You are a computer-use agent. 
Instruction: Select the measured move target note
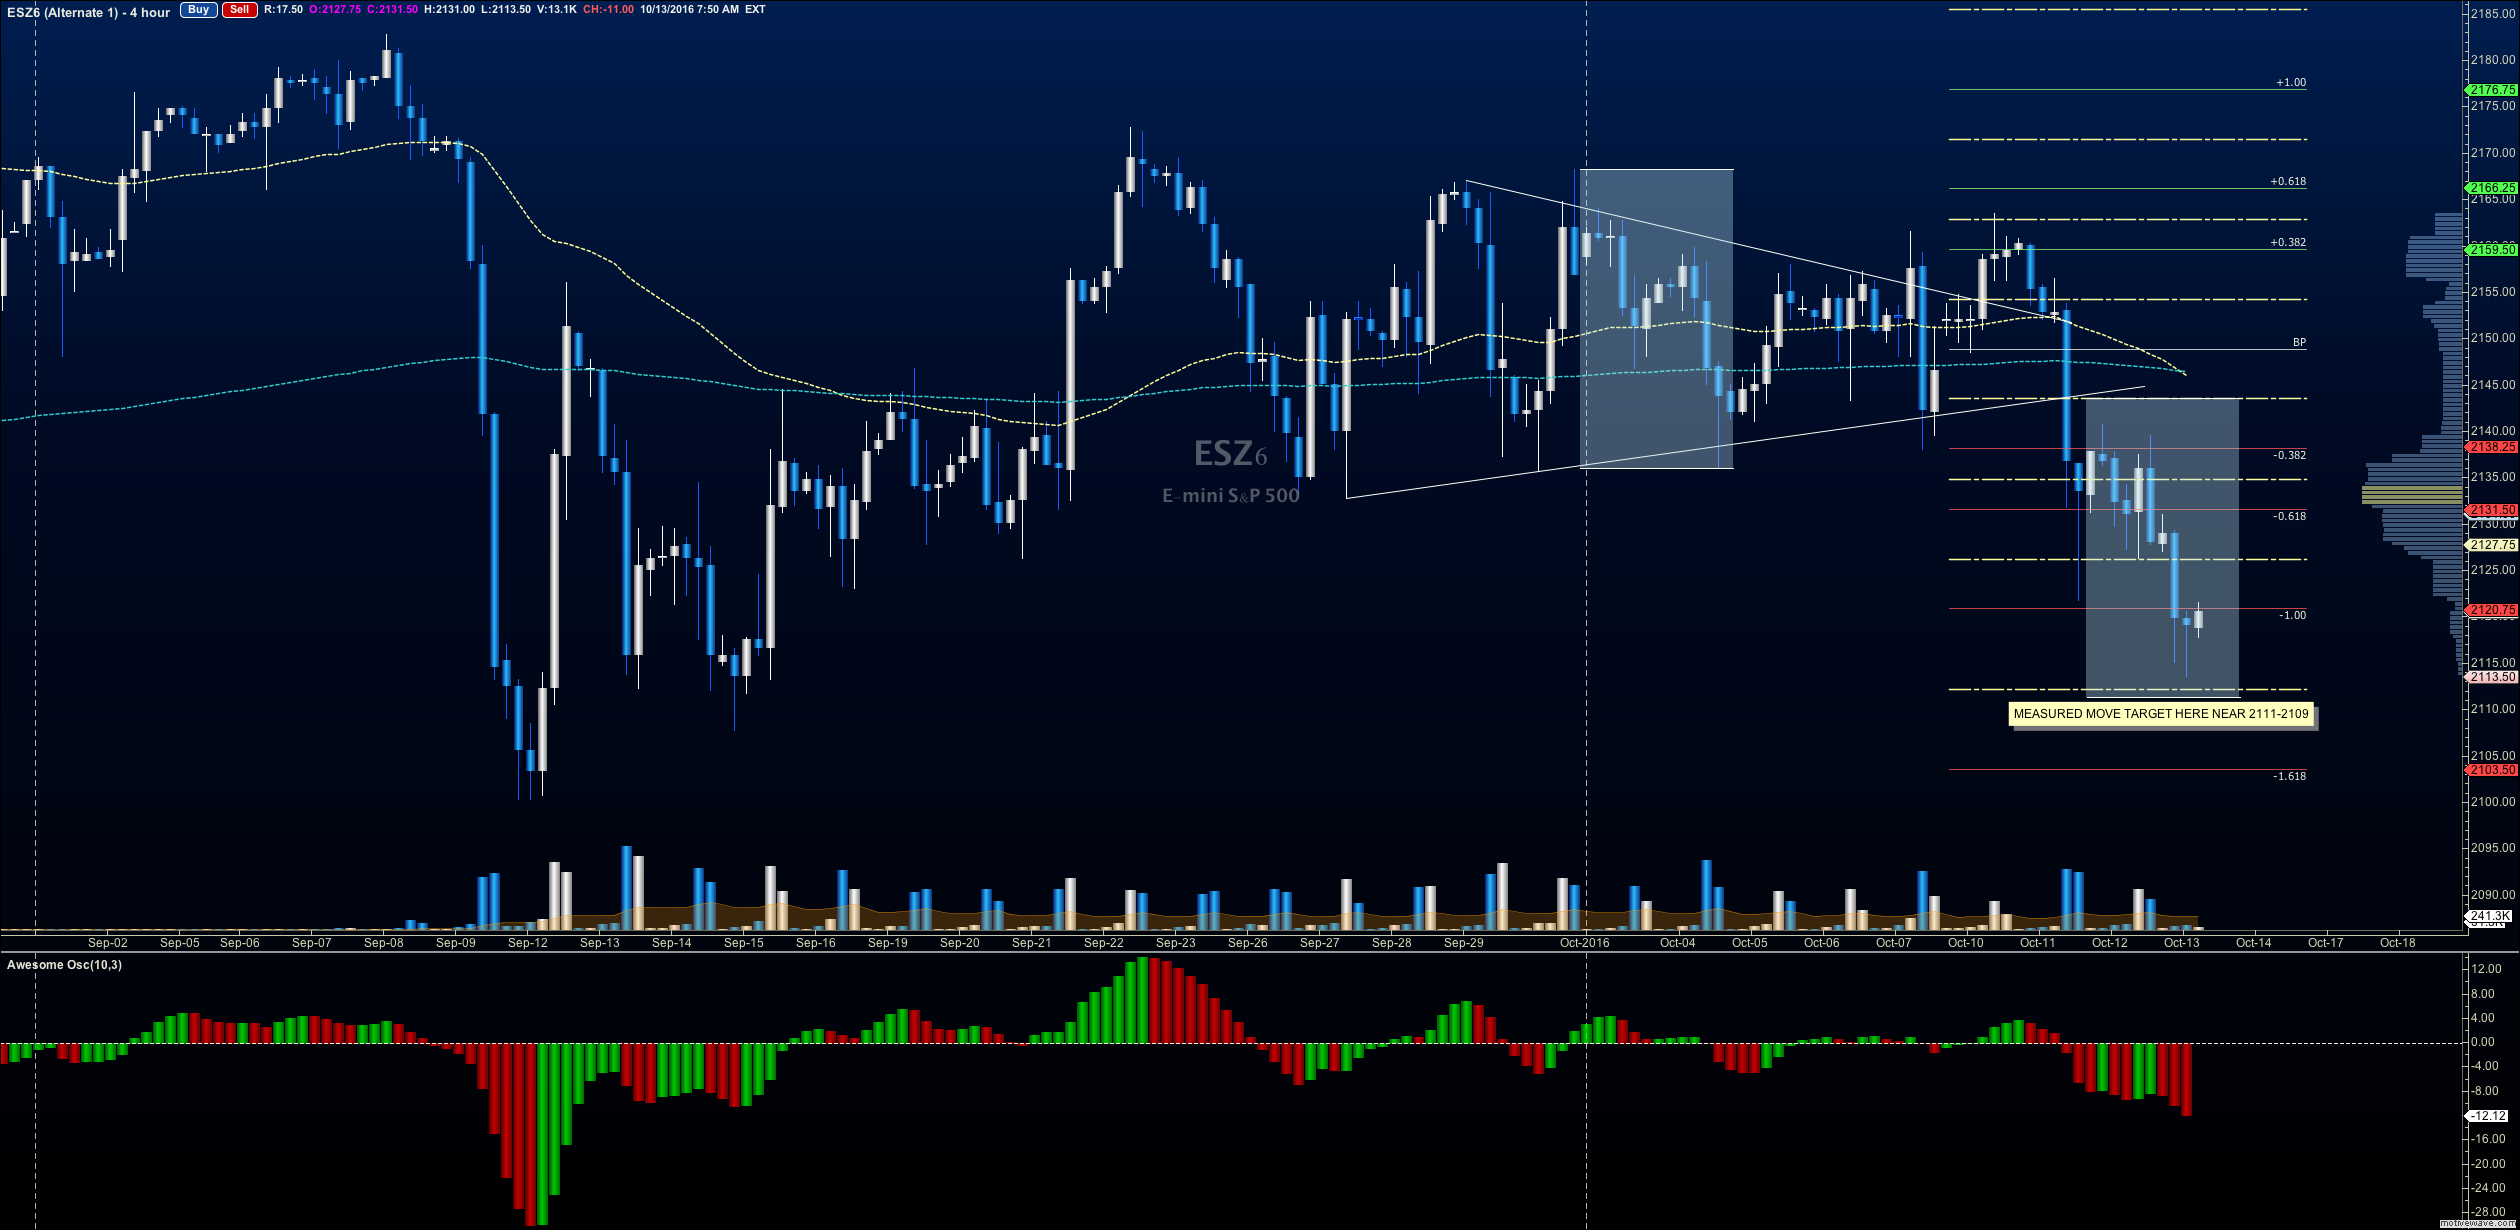[x=2161, y=714]
